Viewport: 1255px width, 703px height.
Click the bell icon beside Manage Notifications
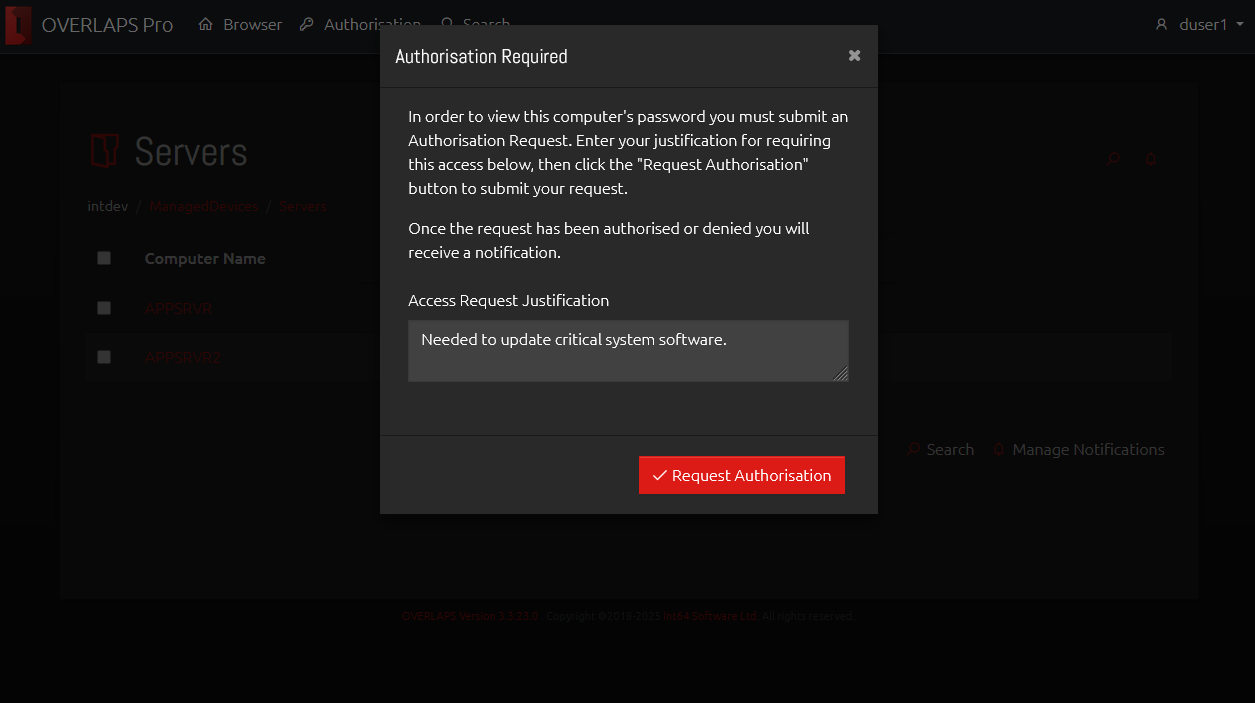coord(999,450)
